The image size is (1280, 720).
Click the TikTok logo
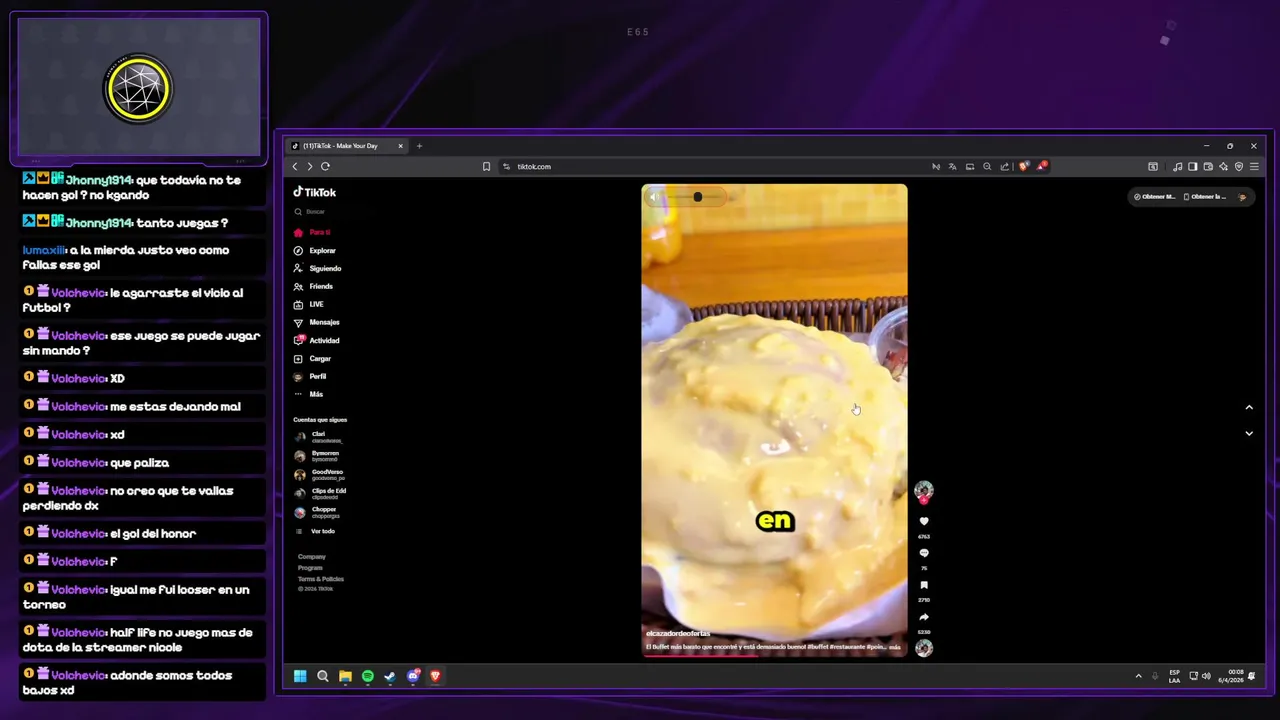pos(315,192)
